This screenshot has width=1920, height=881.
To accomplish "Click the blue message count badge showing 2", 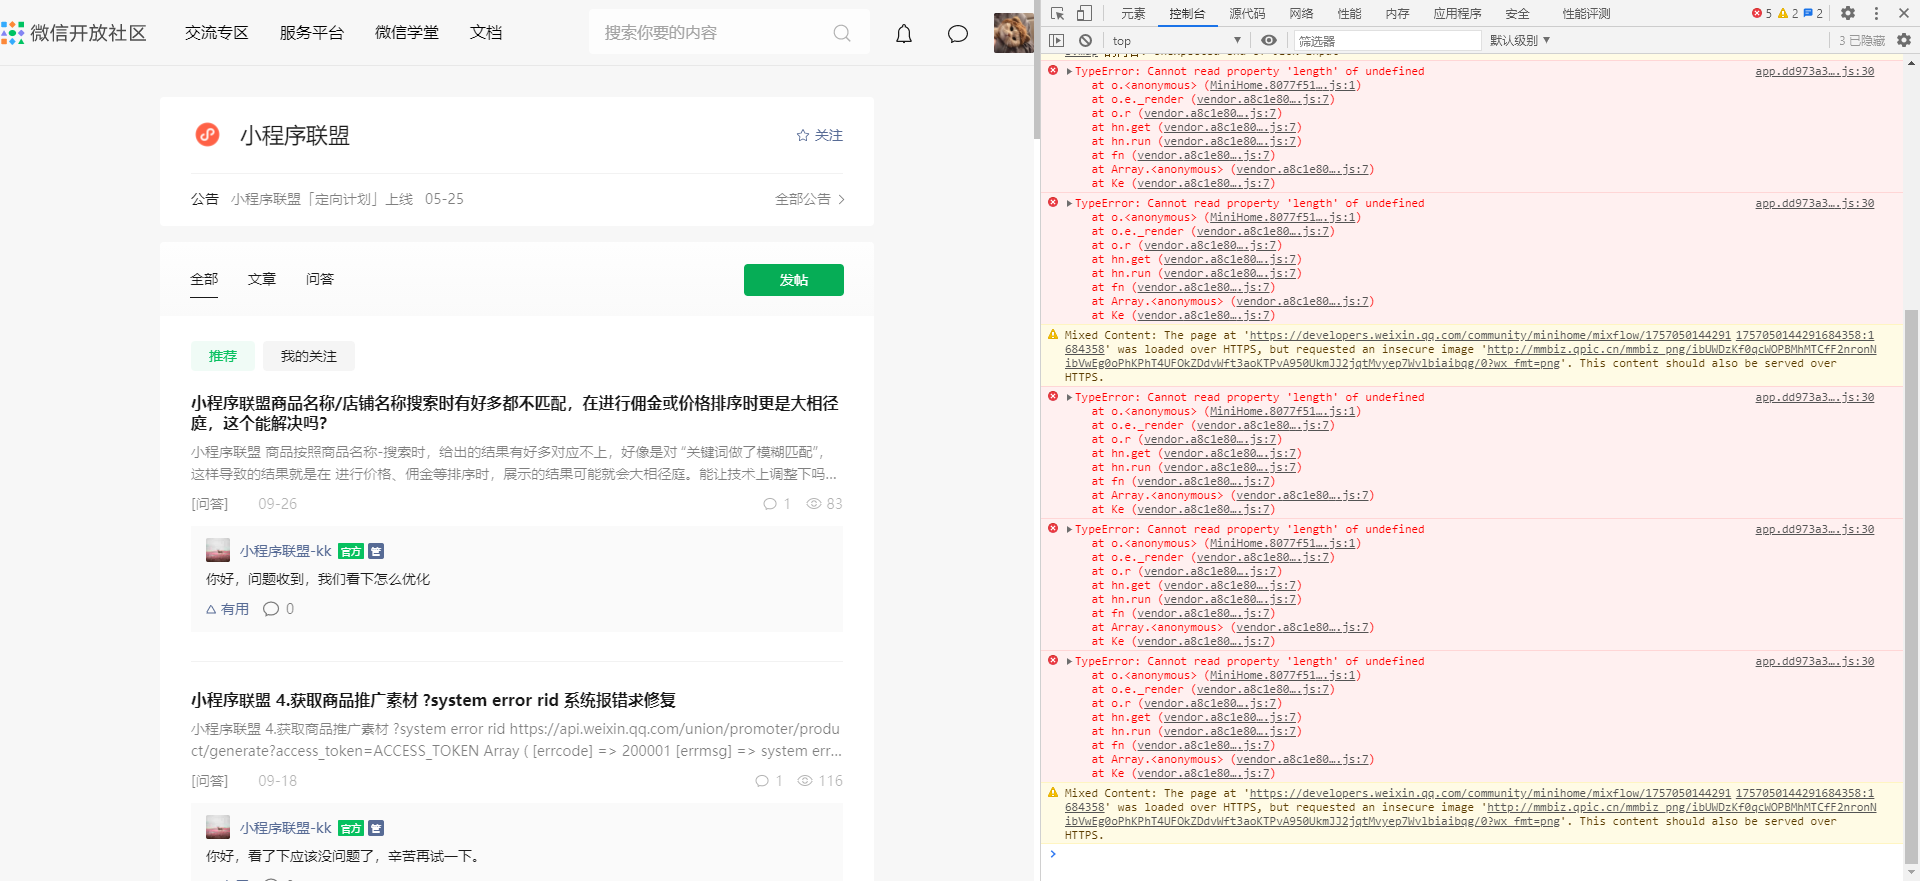I will tap(1813, 13).
